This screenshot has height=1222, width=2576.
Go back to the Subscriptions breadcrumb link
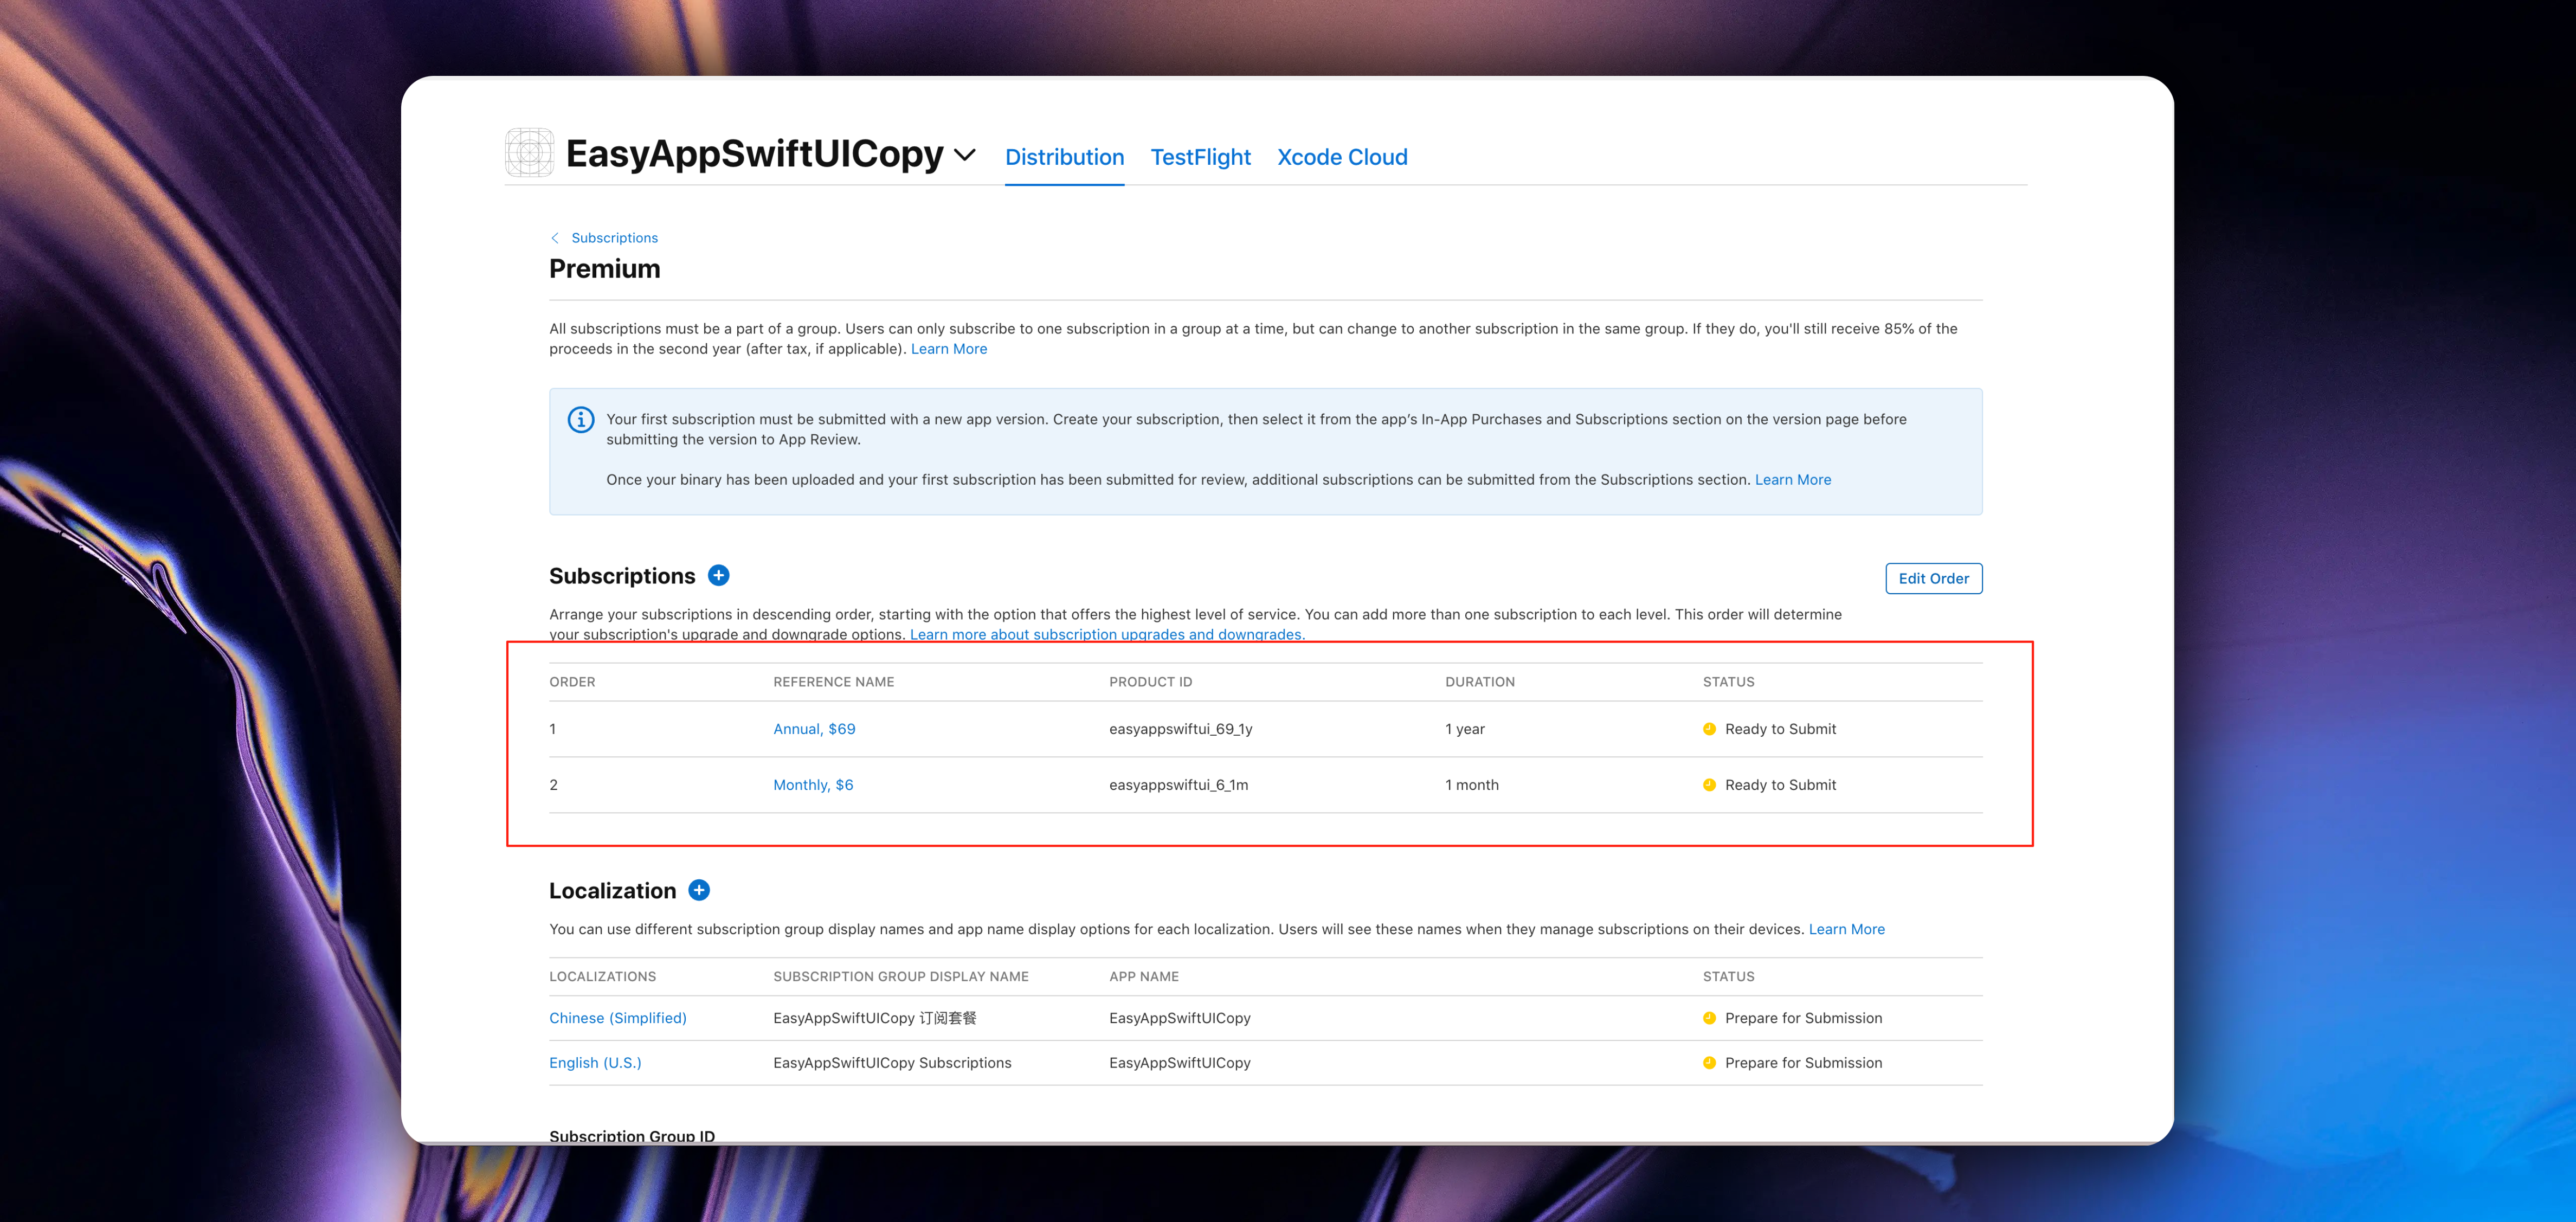614,238
